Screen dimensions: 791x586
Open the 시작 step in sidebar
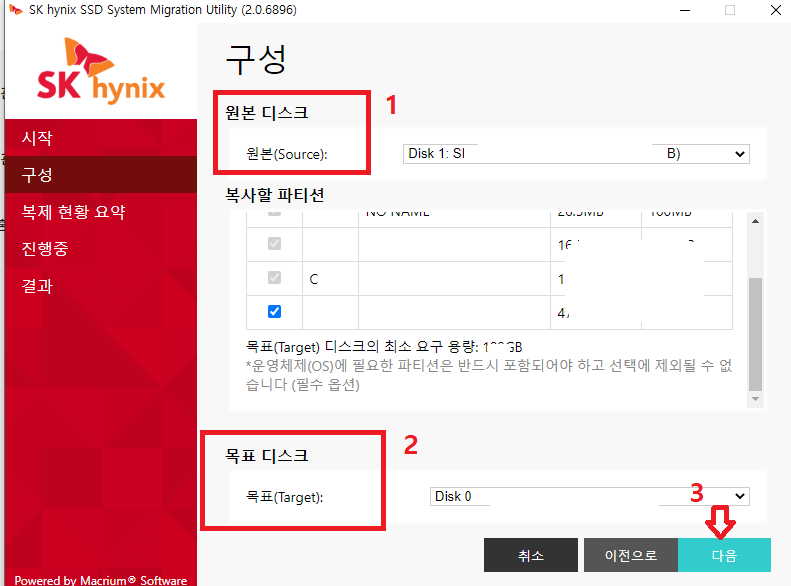tap(101, 138)
